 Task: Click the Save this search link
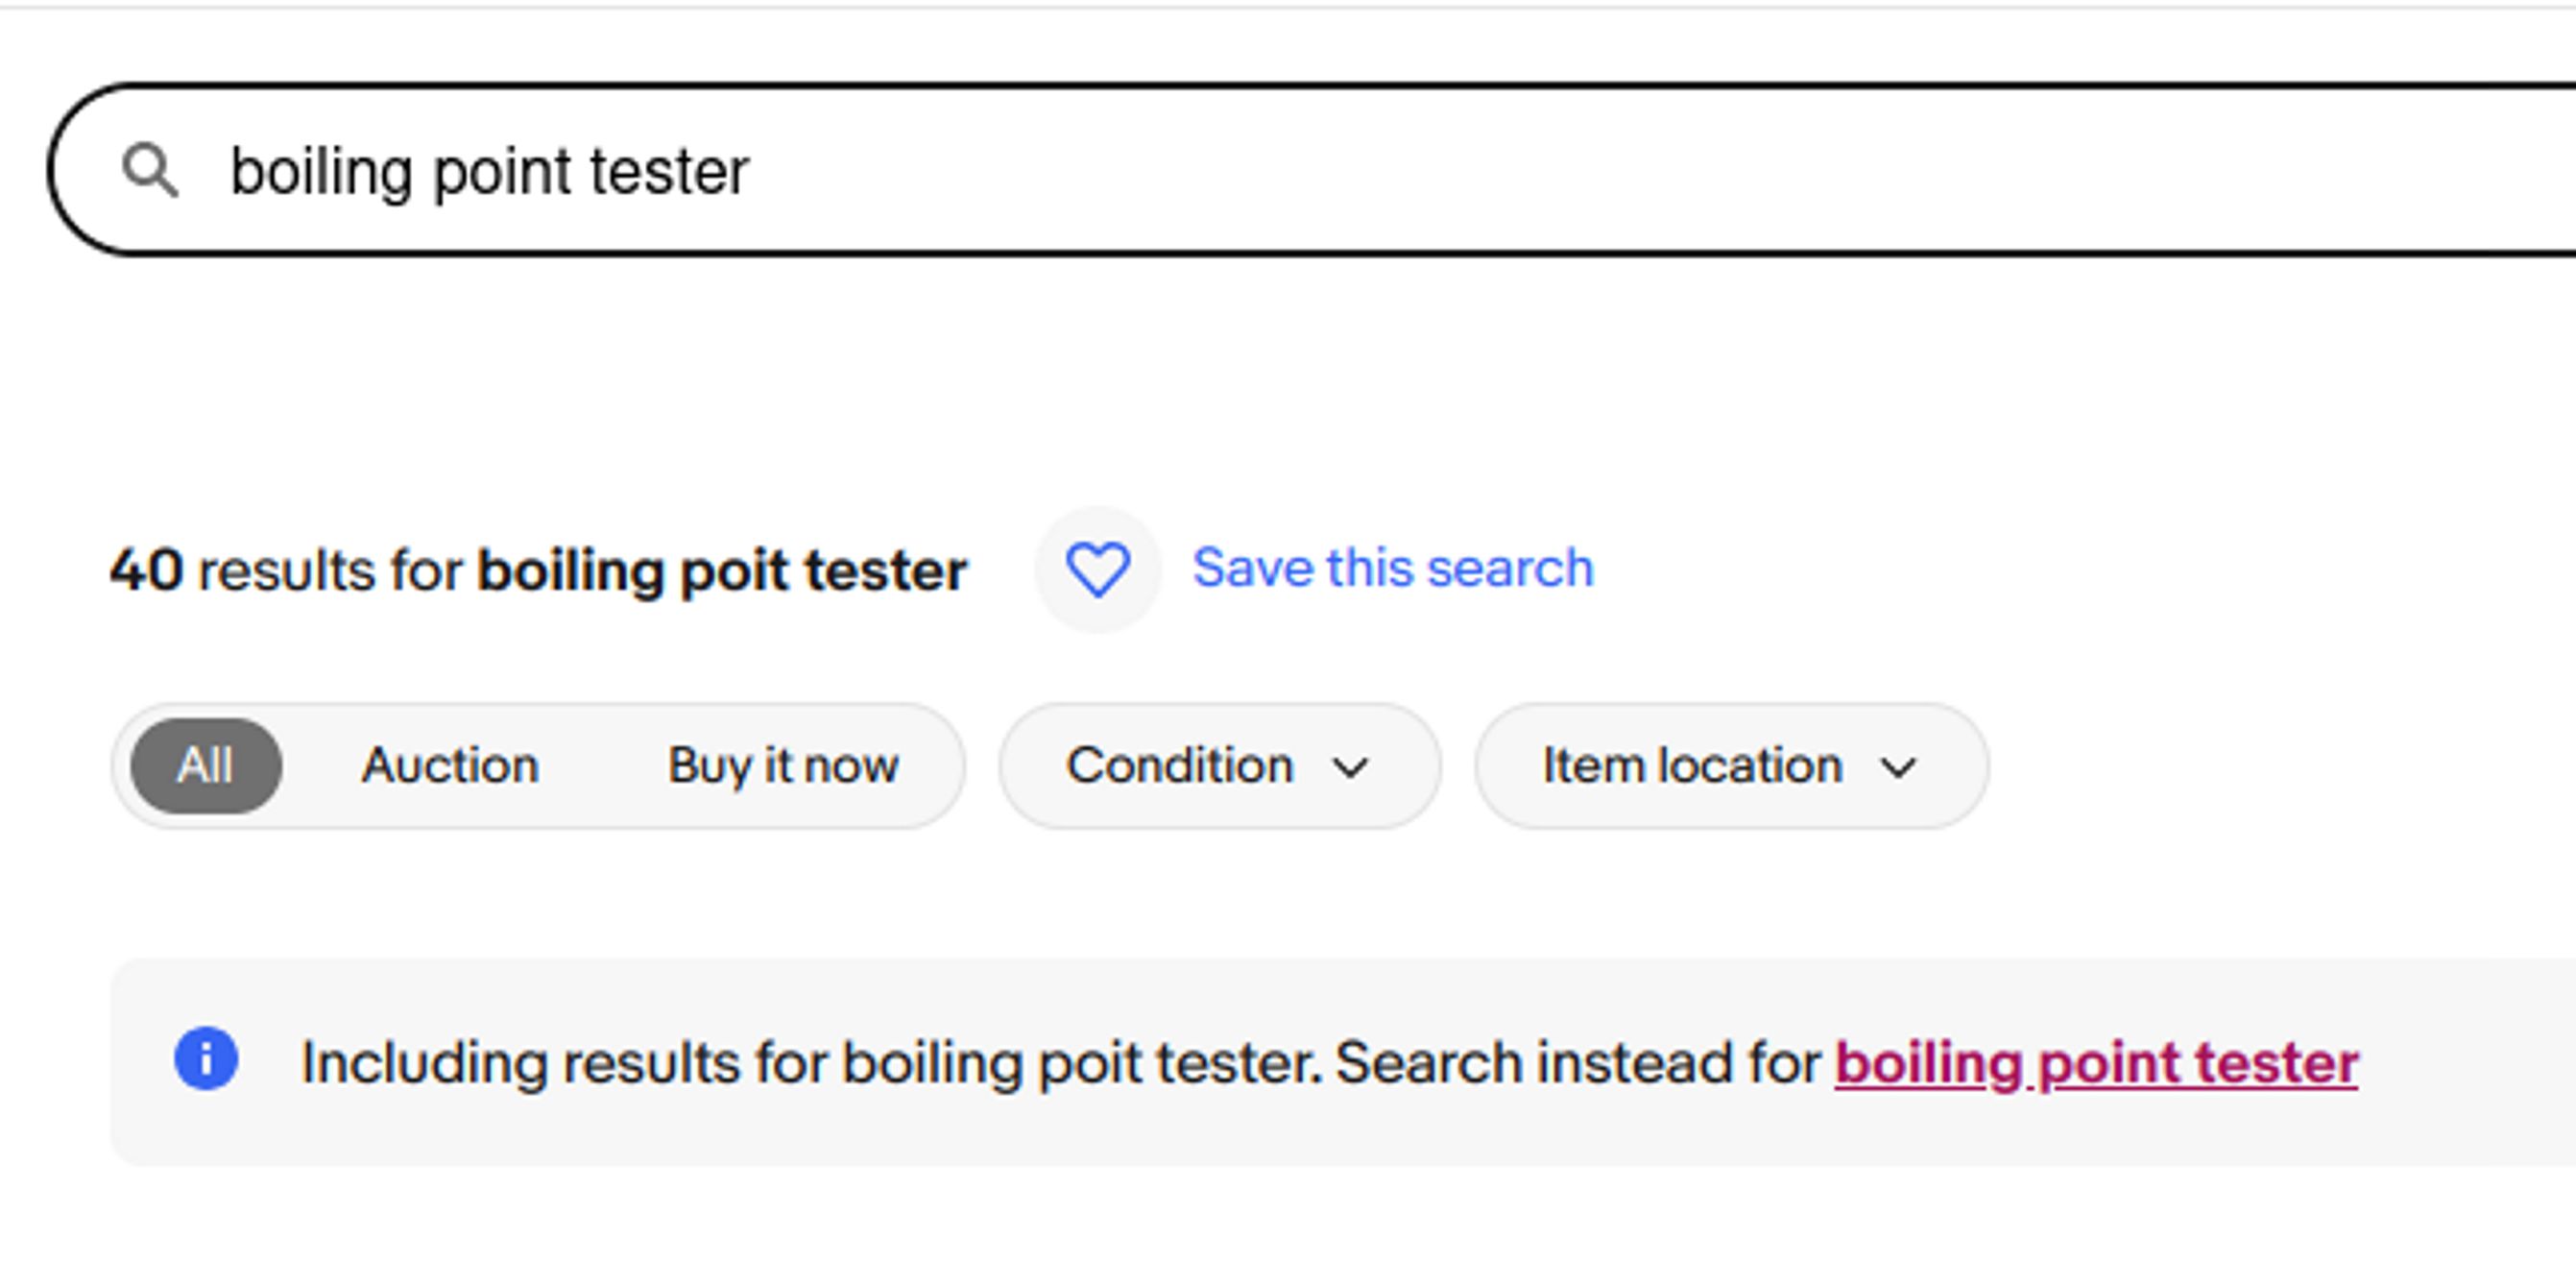[x=1392, y=569]
